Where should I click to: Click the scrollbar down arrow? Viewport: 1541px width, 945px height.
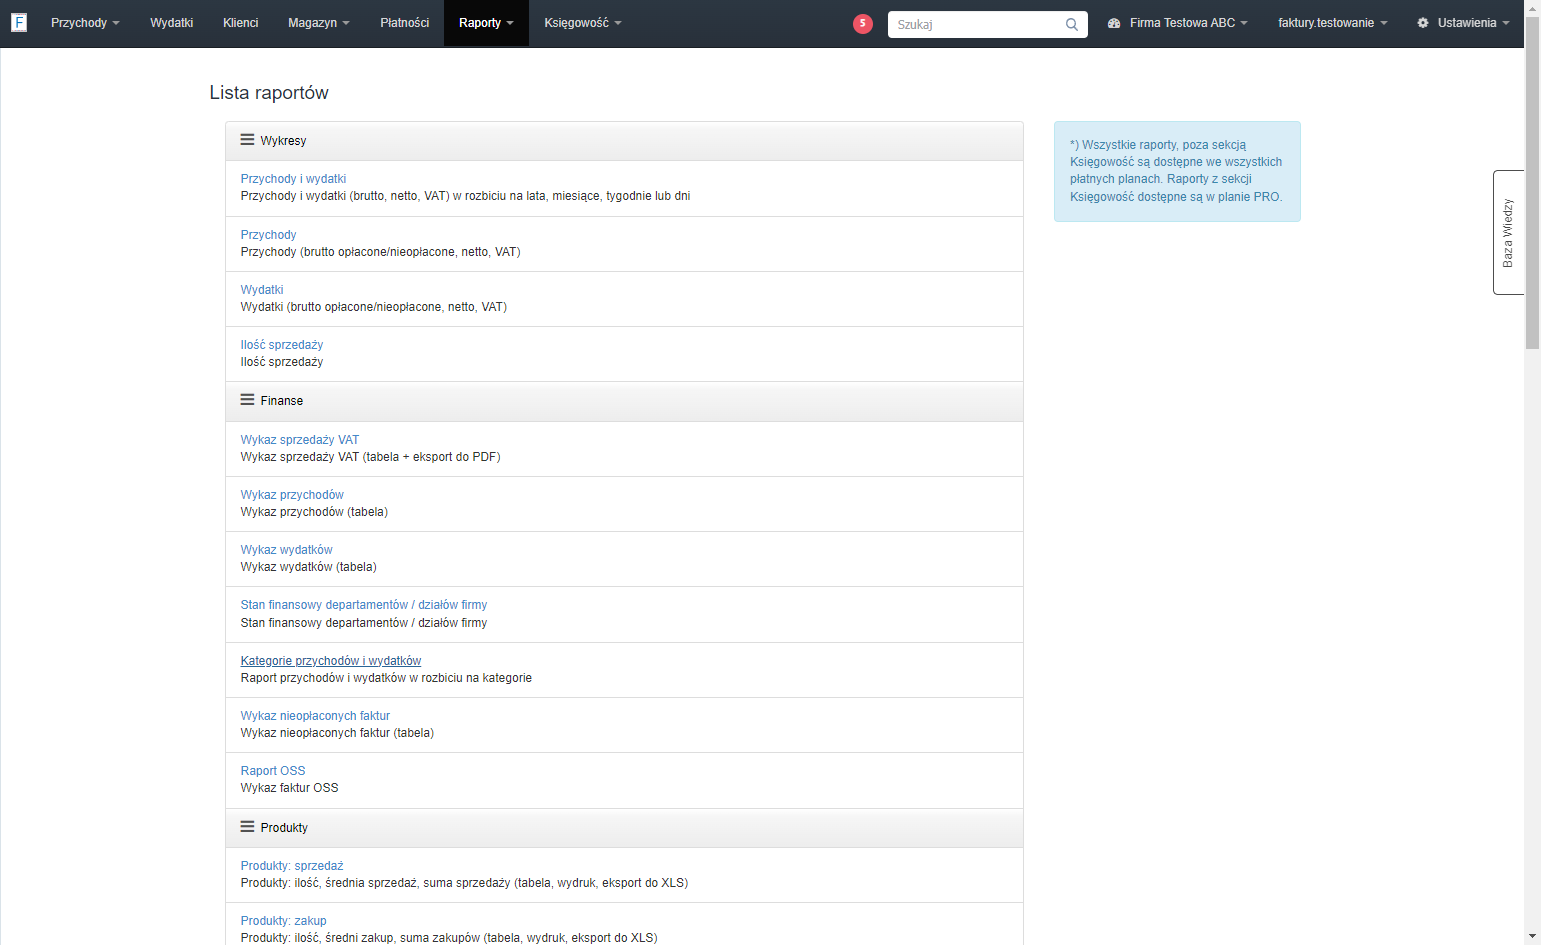pyautogui.click(x=1532, y=937)
